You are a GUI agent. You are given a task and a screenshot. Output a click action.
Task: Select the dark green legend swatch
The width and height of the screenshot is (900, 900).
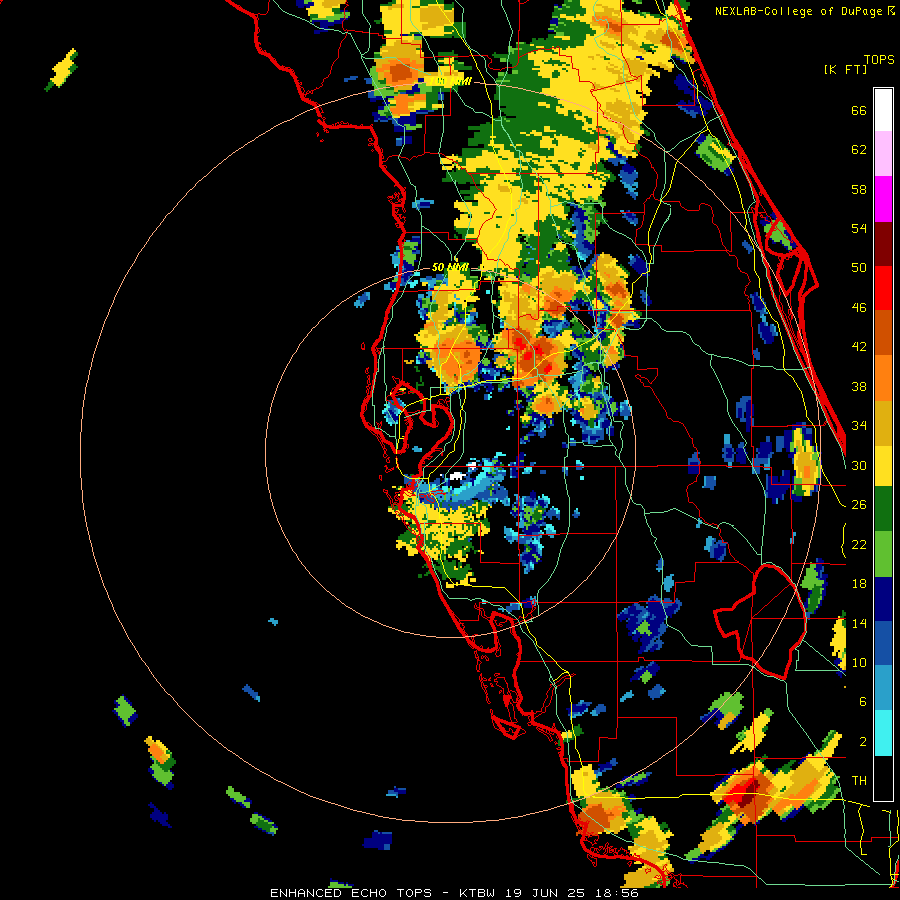(883, 509)
